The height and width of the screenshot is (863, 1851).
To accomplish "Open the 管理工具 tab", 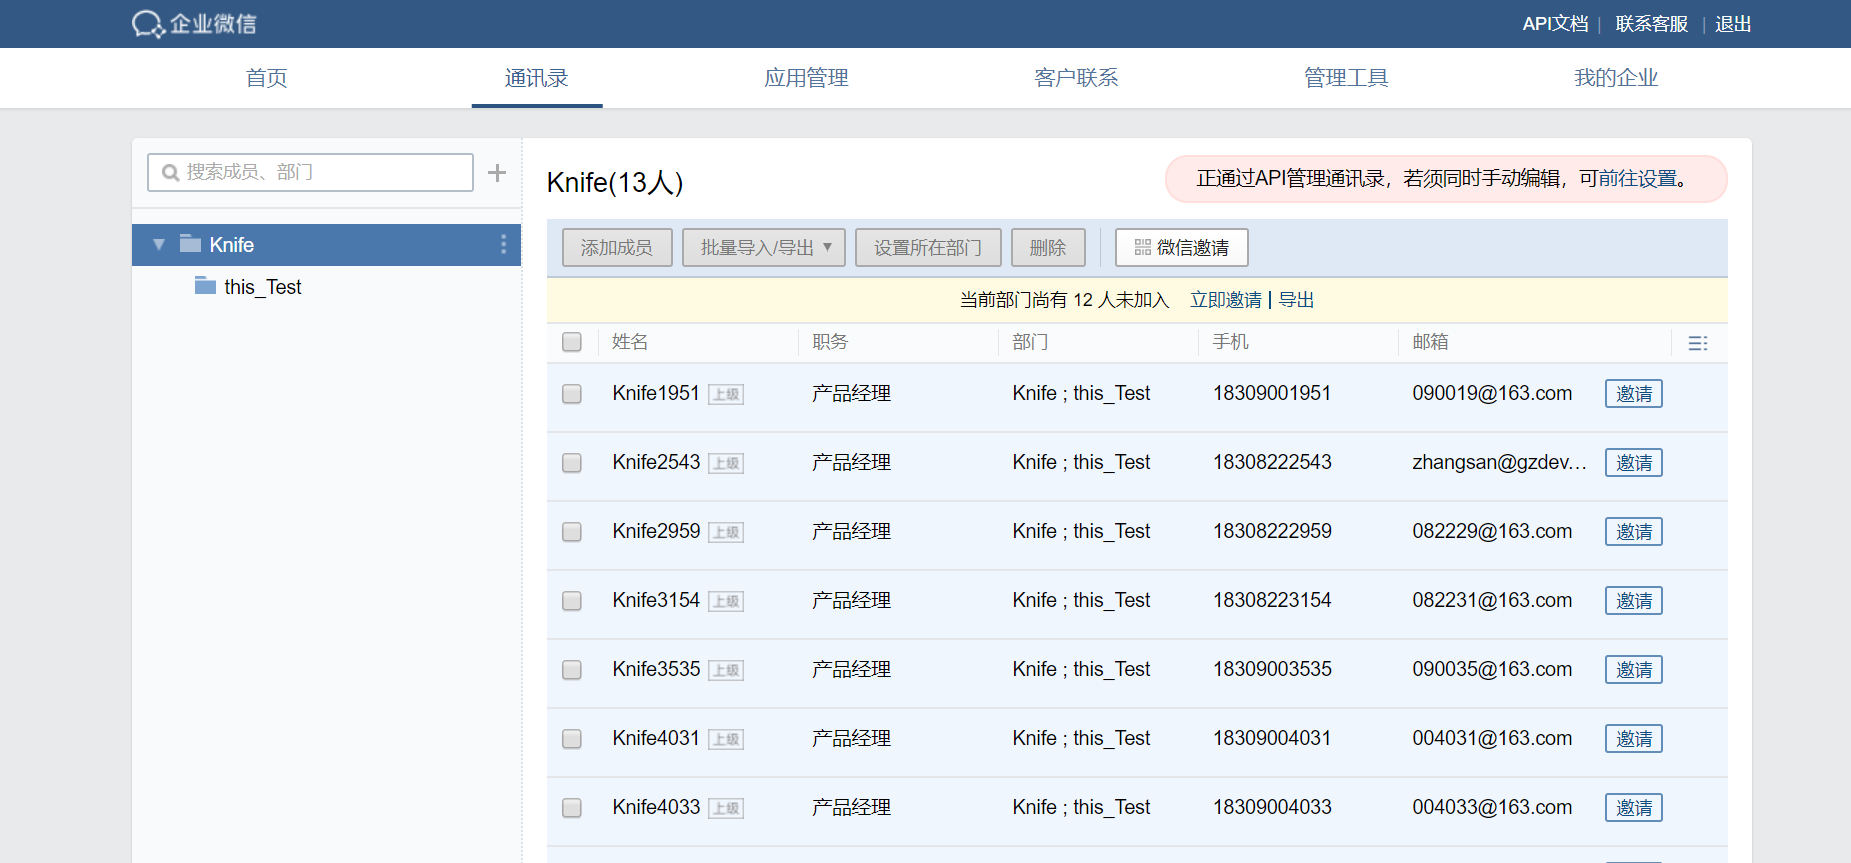I will coord(1347,78).
